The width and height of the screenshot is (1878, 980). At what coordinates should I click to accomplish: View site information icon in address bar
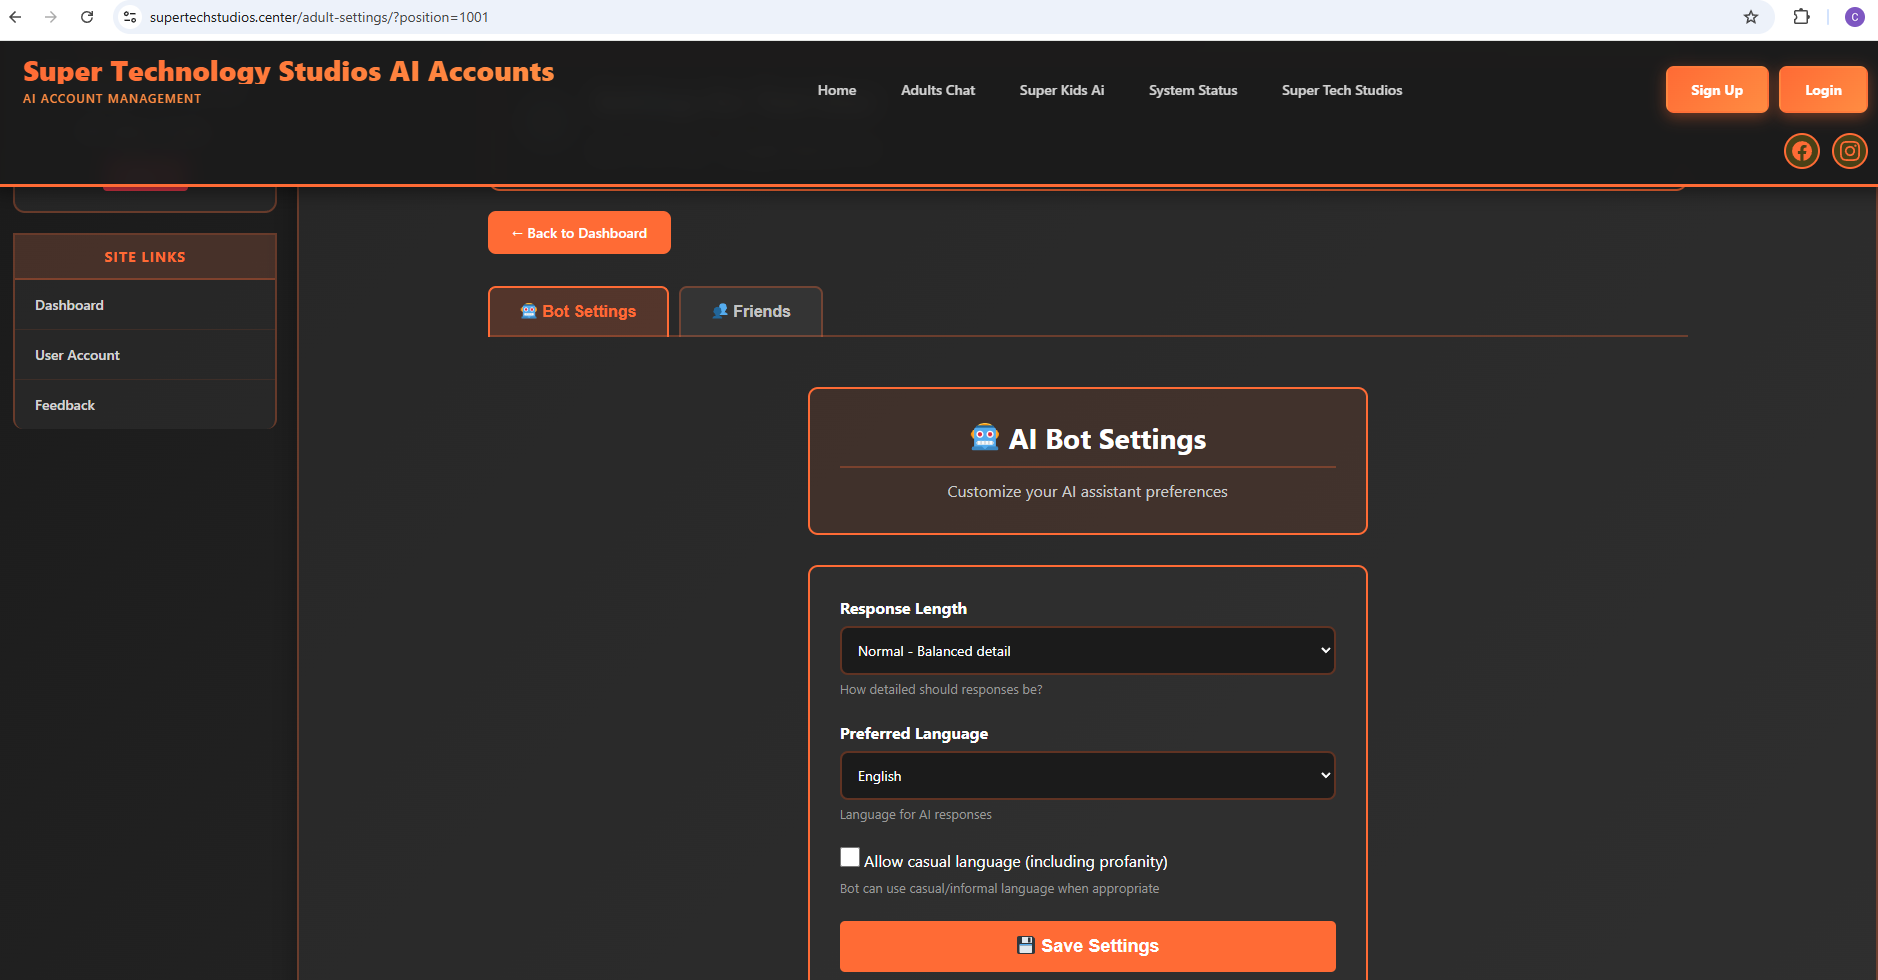click(130, 17)
